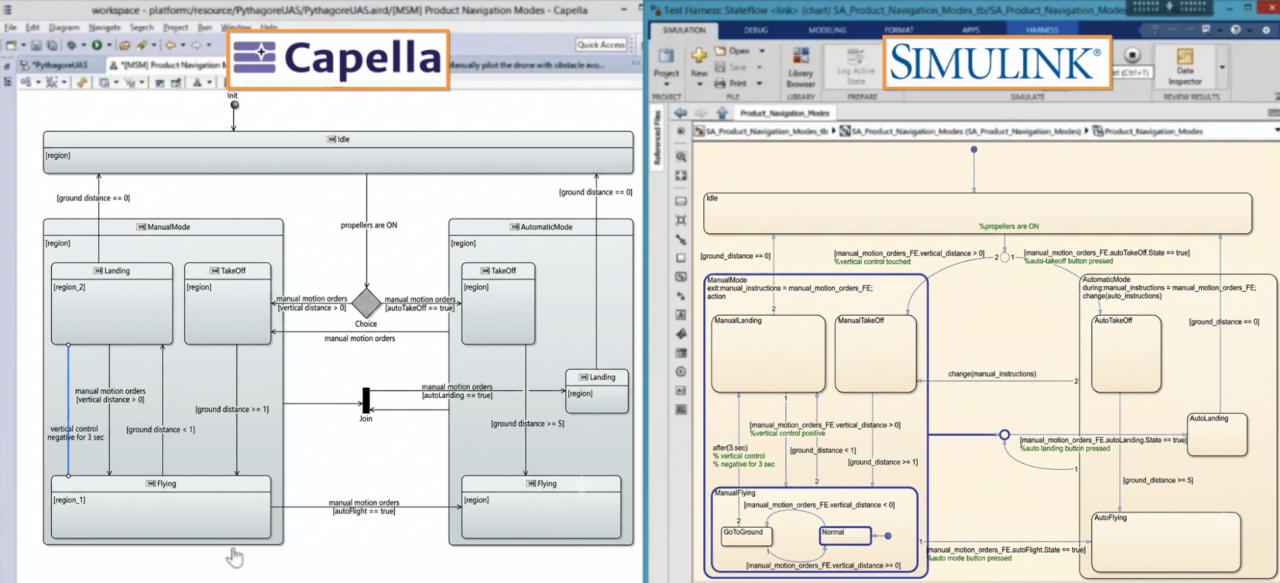Open the Data Inspector in Simulink

[1185, 67]
